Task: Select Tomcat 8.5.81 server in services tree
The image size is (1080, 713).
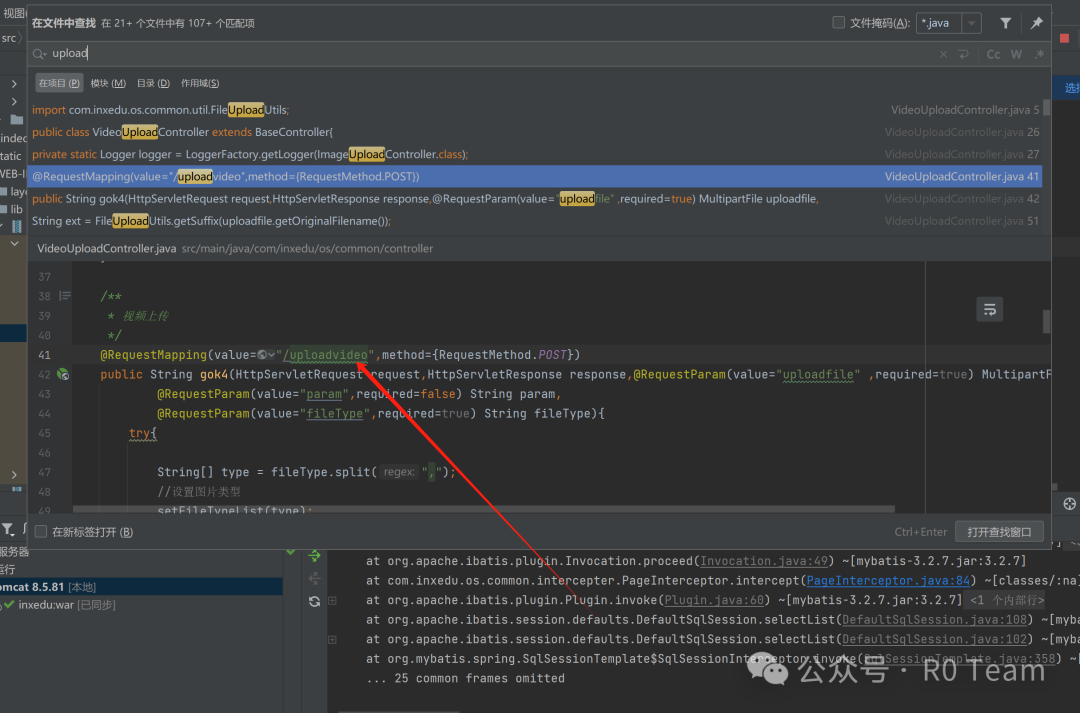Action: [x=141, y=587]
